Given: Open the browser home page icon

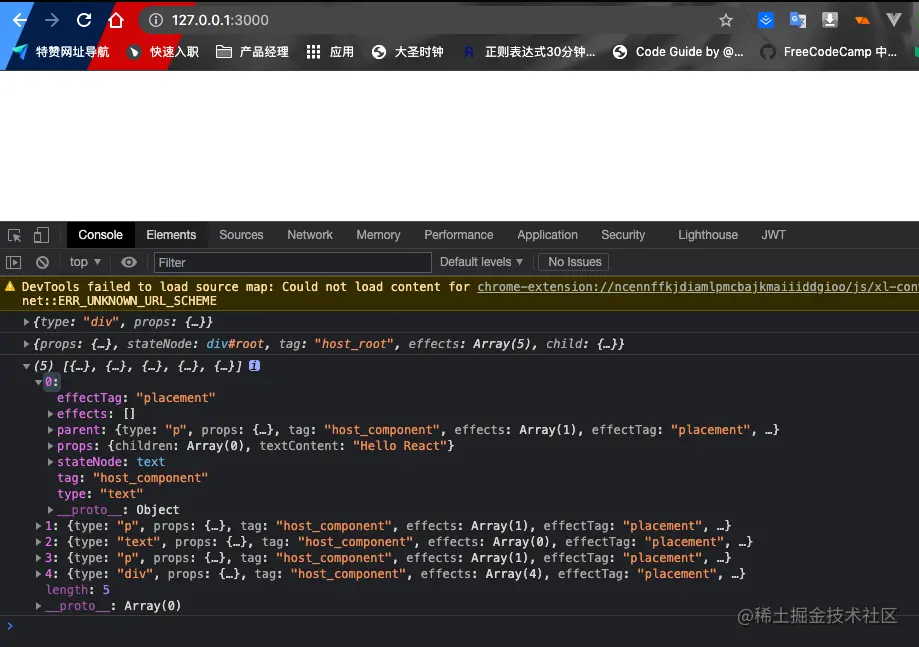Looking at the screenshot, I should 116,21.
